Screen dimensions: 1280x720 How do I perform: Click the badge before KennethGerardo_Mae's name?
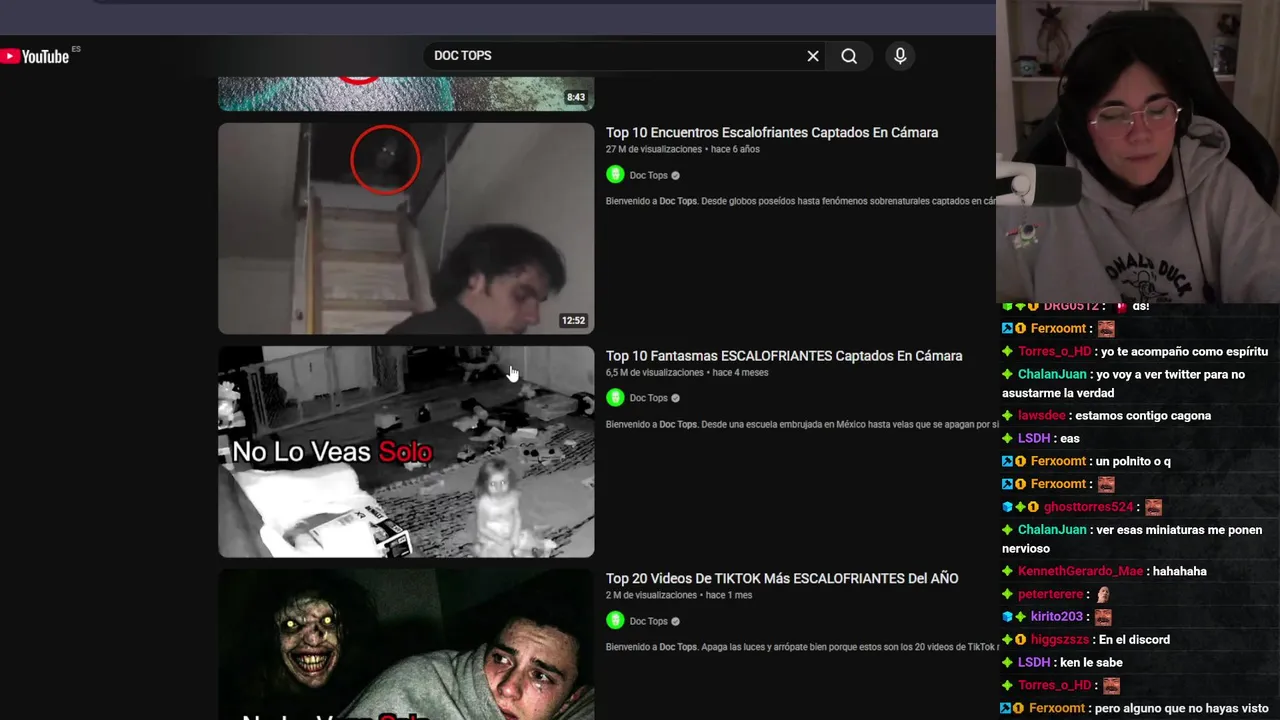(1008, 571)
